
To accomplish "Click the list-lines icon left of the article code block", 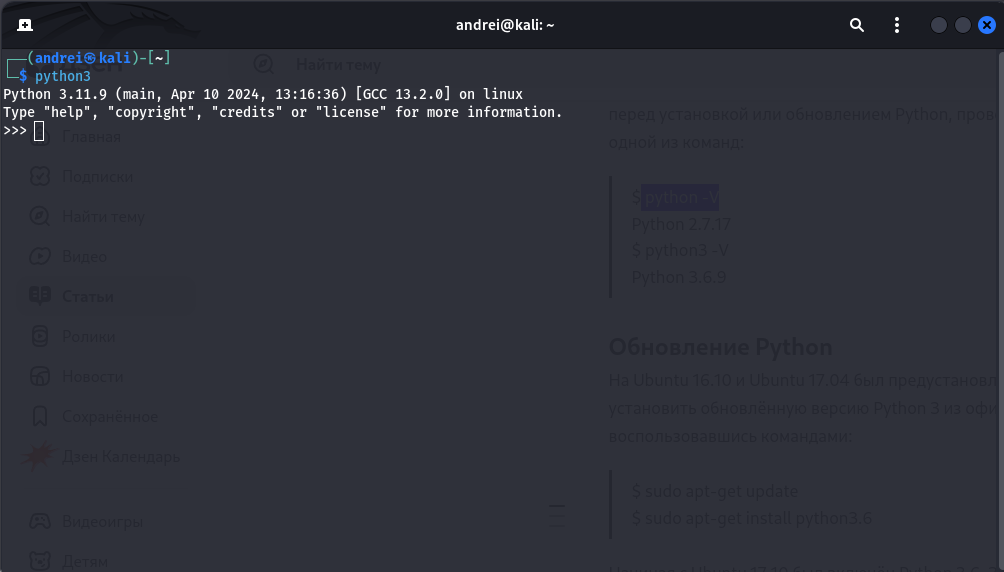I will tap(557, 516).
